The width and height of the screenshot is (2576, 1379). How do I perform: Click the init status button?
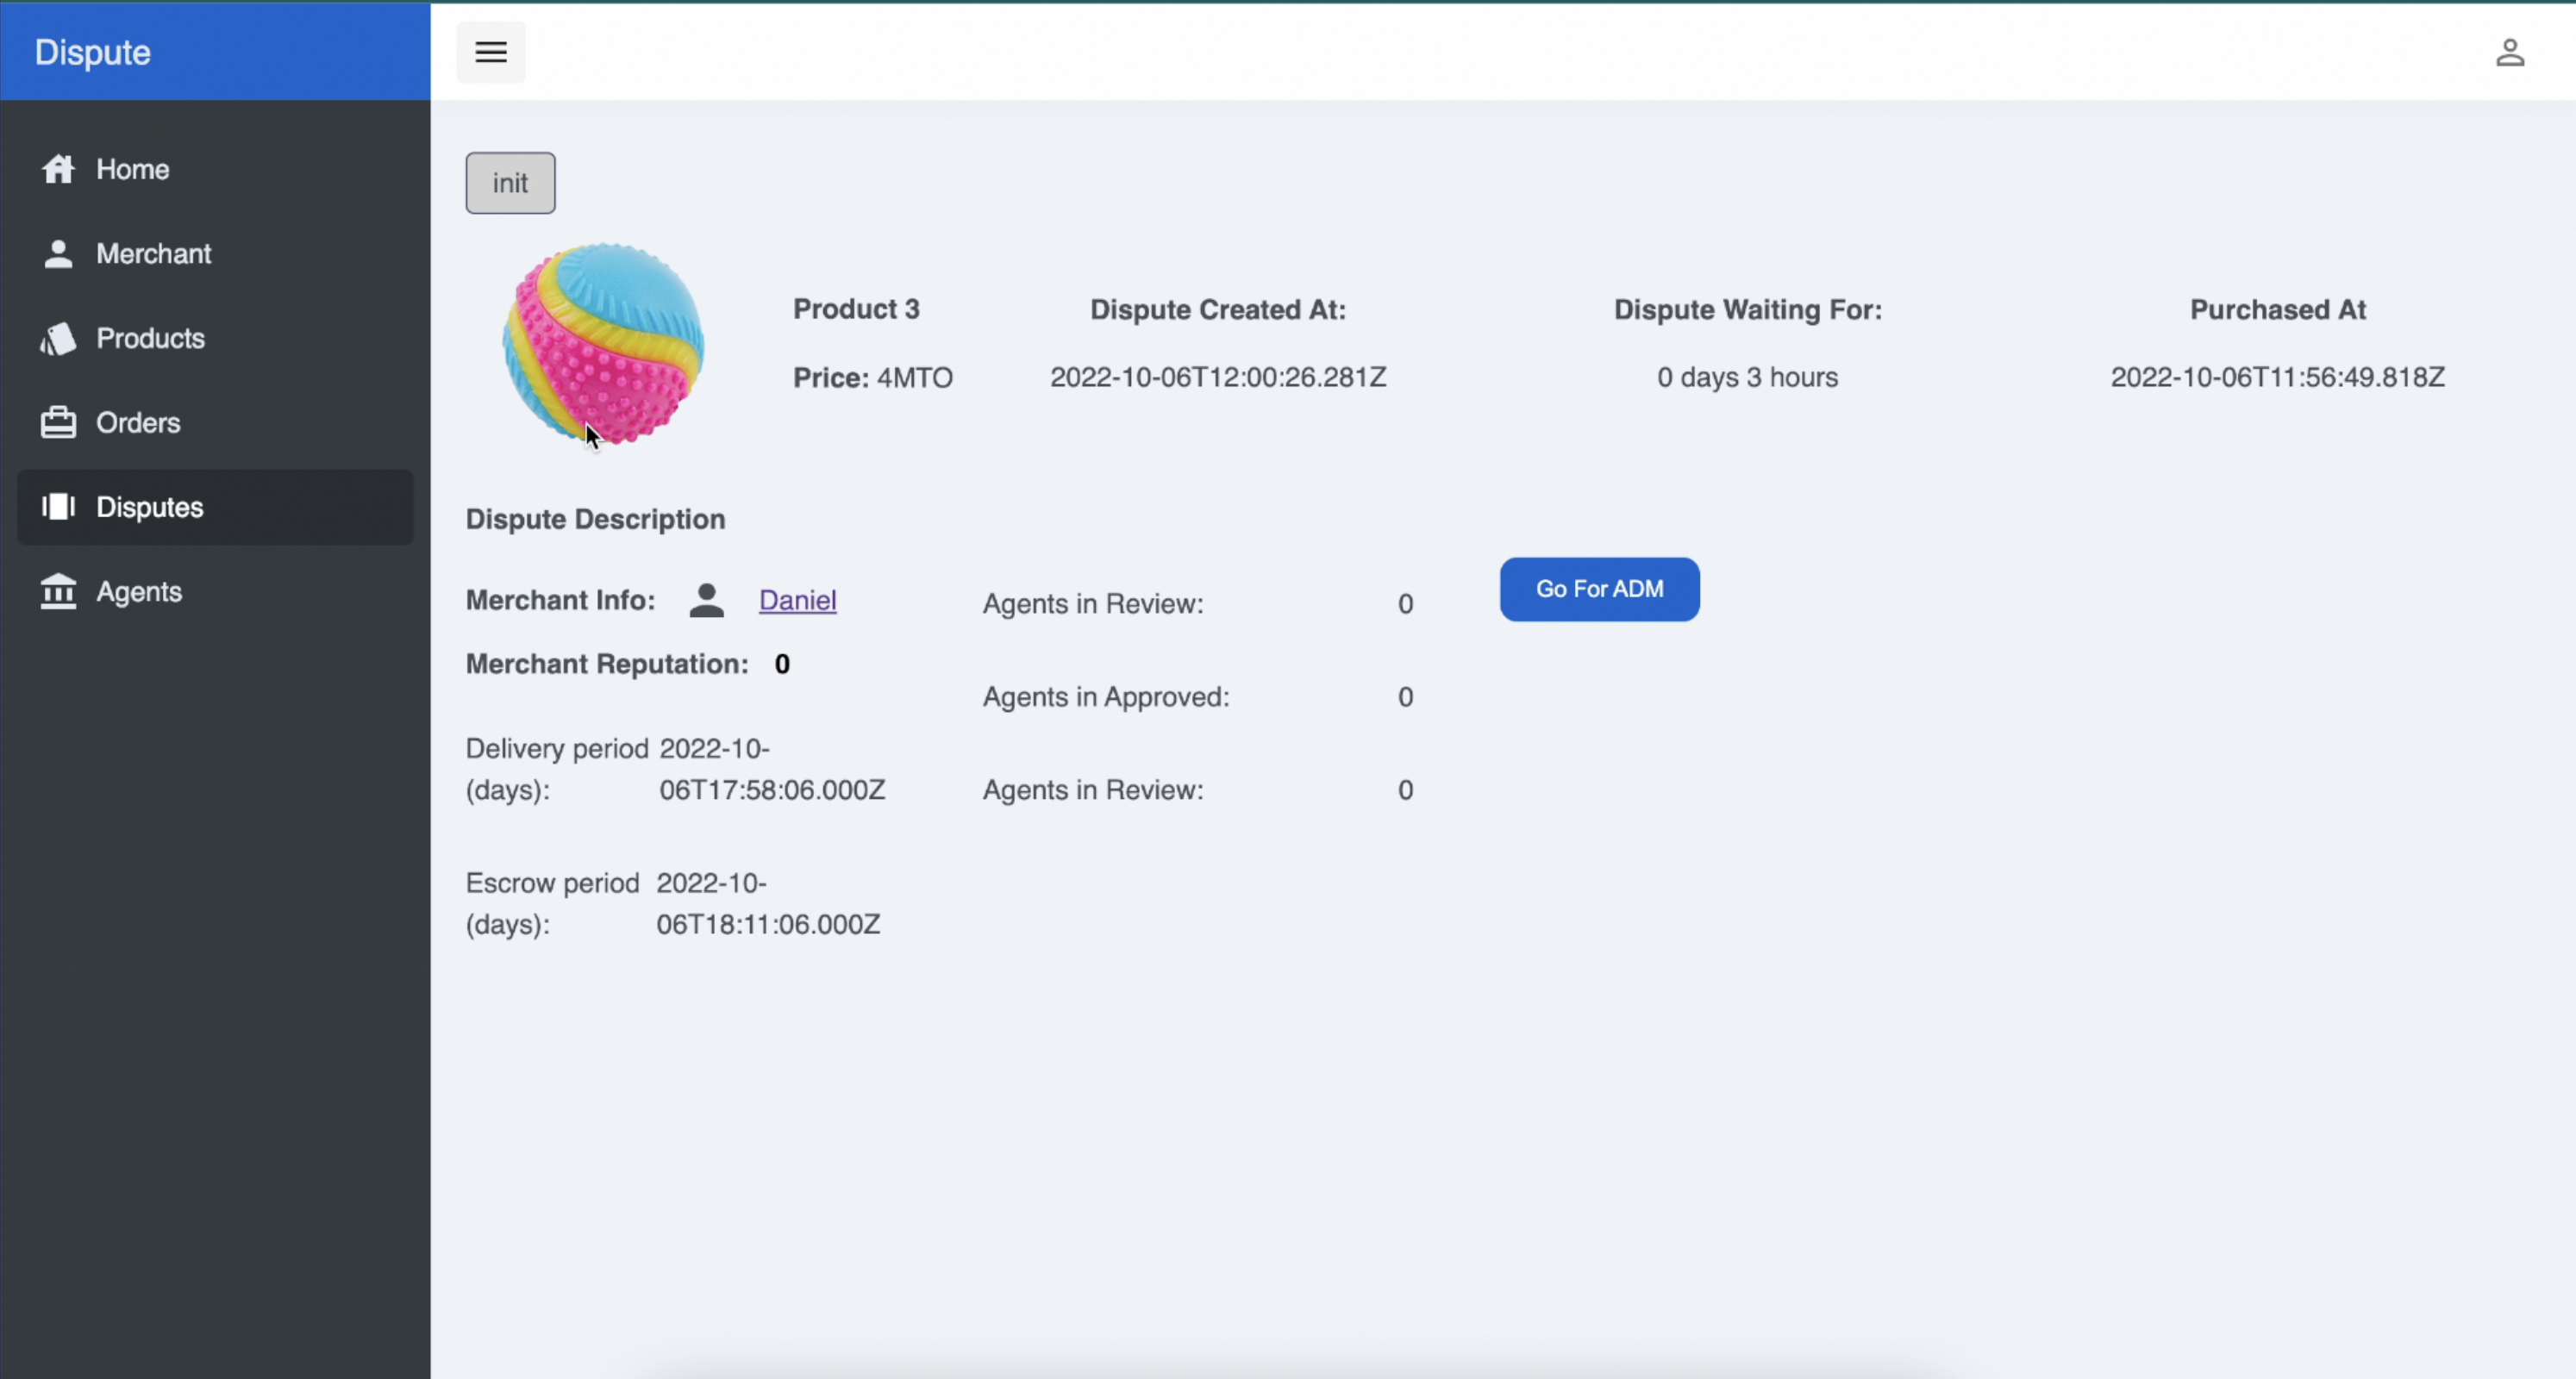click(x=510, y=183)
